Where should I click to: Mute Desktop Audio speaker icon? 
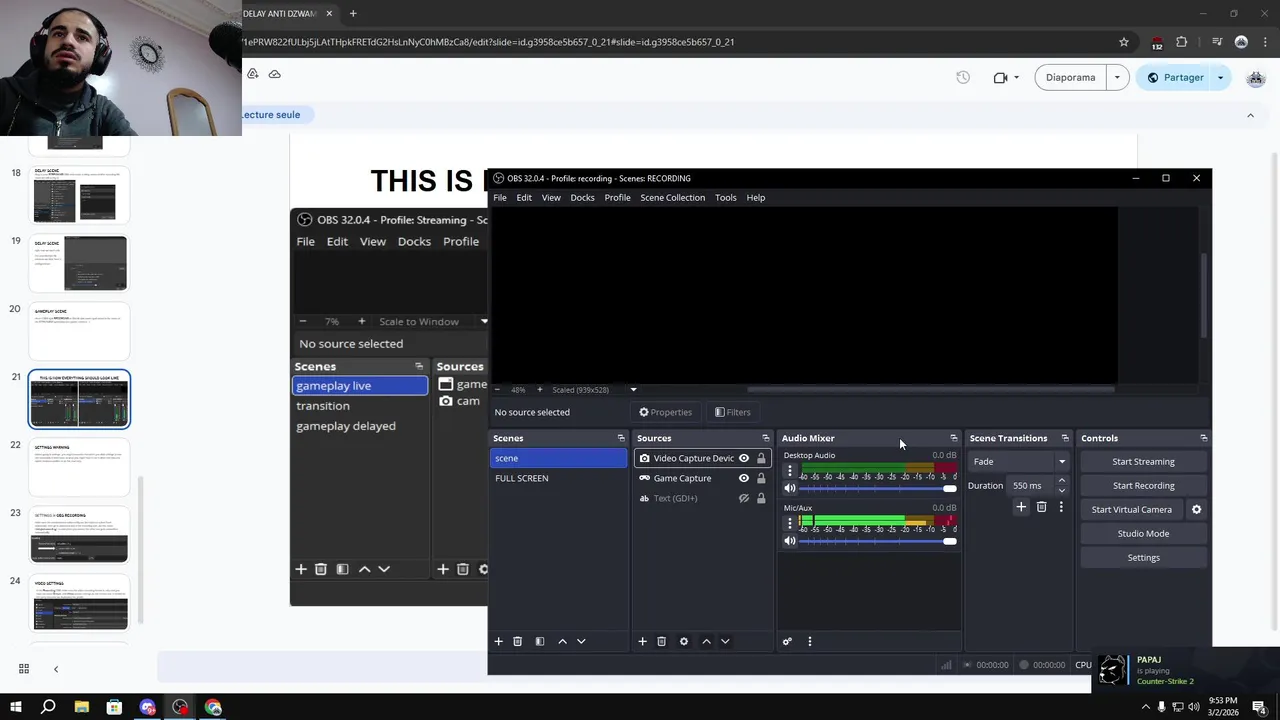tap(790, 488)
